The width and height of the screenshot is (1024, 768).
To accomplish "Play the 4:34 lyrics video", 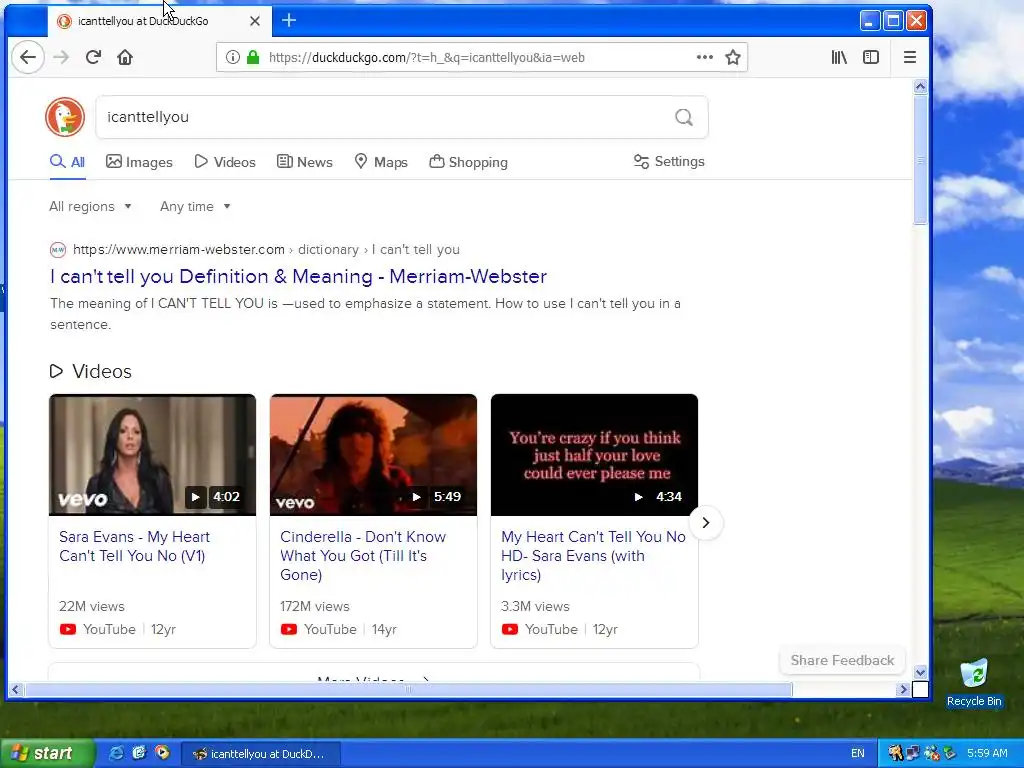I will pos(638,497).
